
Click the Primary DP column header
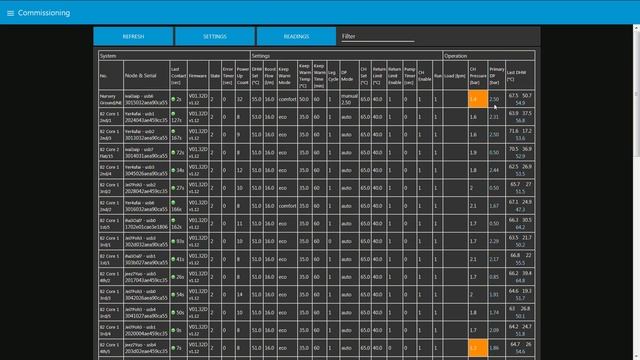pyautogui.click(x=497, y=76)
